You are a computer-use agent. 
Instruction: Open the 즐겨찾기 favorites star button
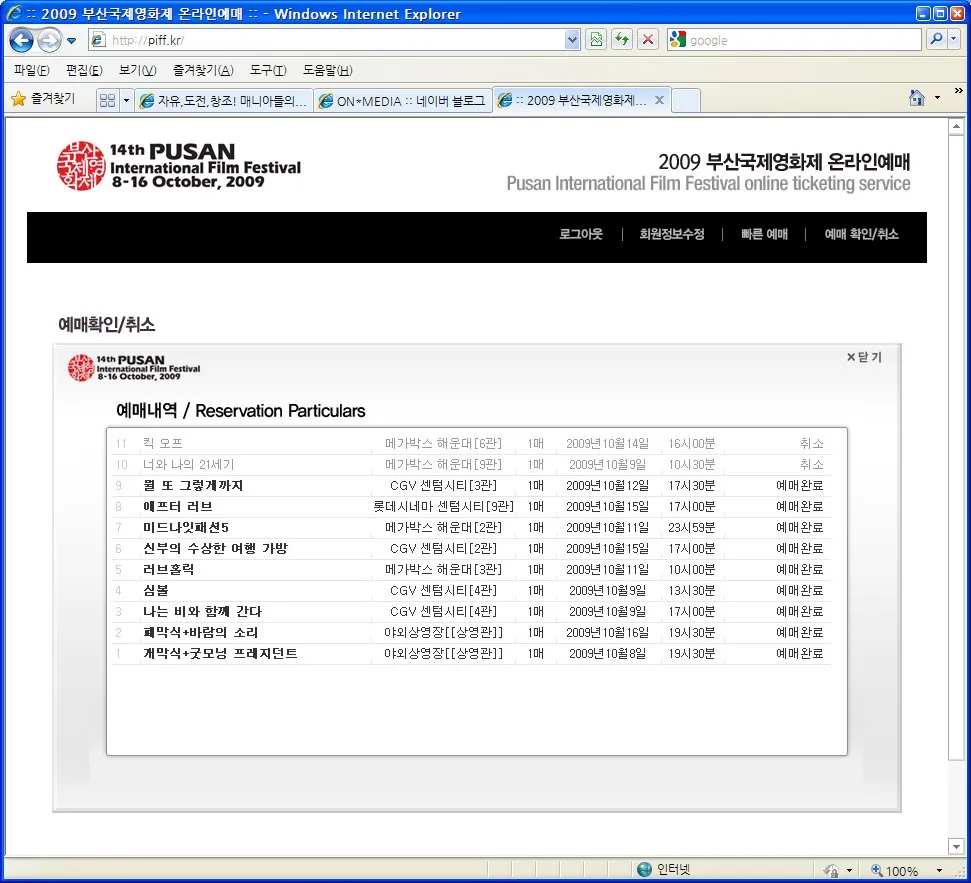coord(42,99)
